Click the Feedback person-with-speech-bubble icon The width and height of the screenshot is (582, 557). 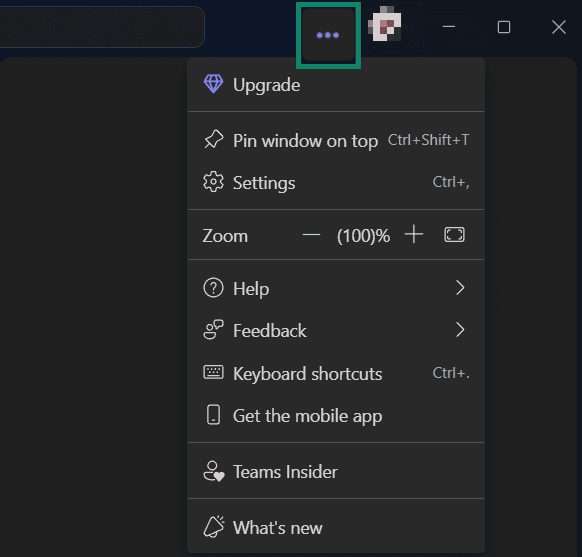213,330
